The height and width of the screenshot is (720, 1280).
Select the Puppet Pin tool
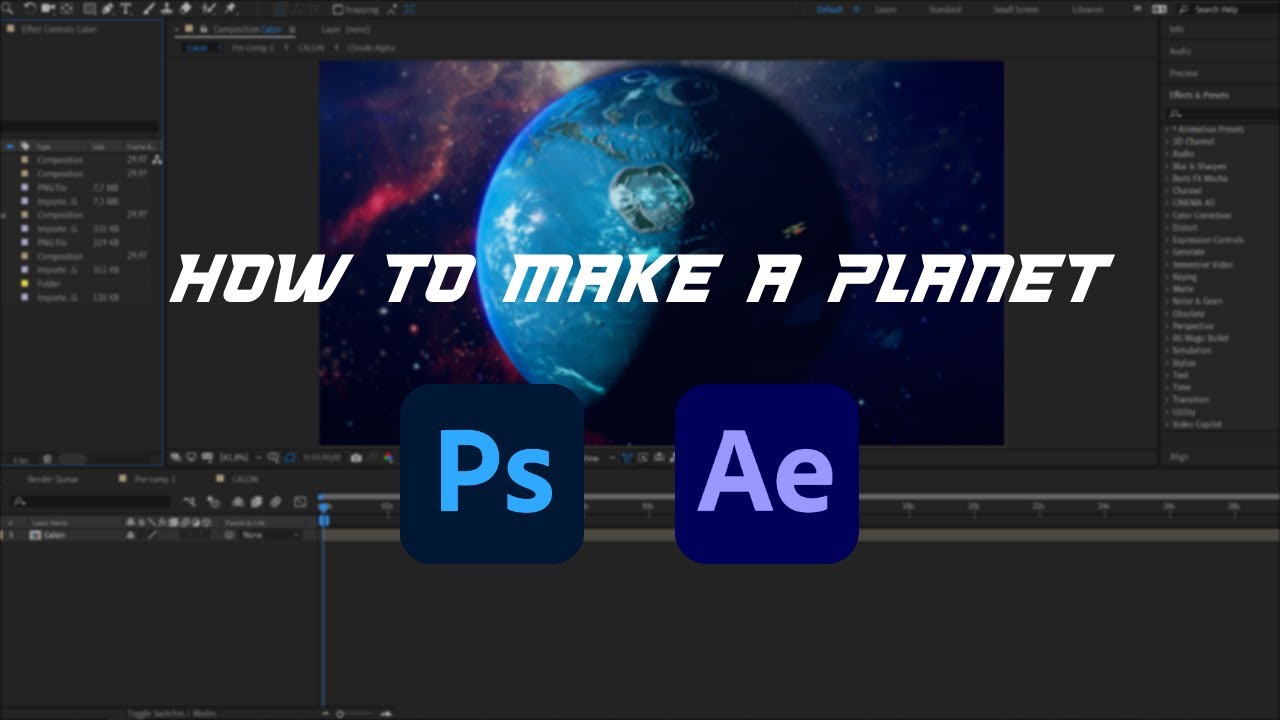[x=232, y=9]
